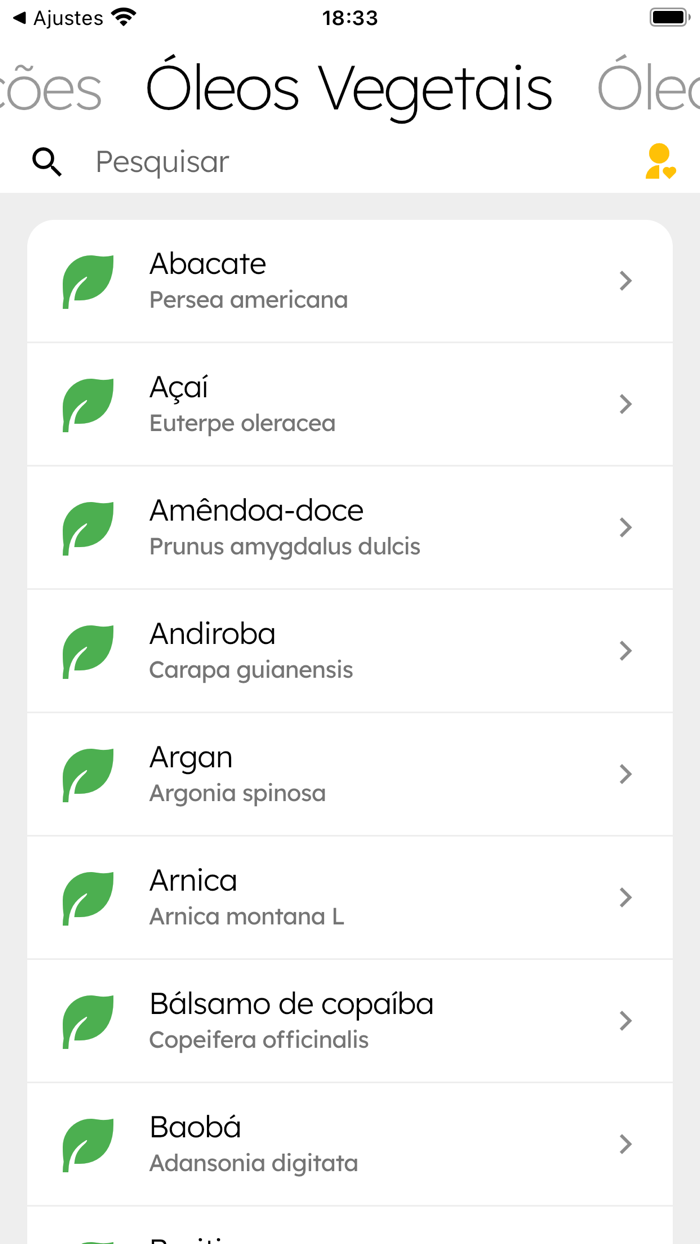Expand the Abacate row chevron
Image resolution: width=700 pixels, height=1244 pixels.
[x=625, y=281]
